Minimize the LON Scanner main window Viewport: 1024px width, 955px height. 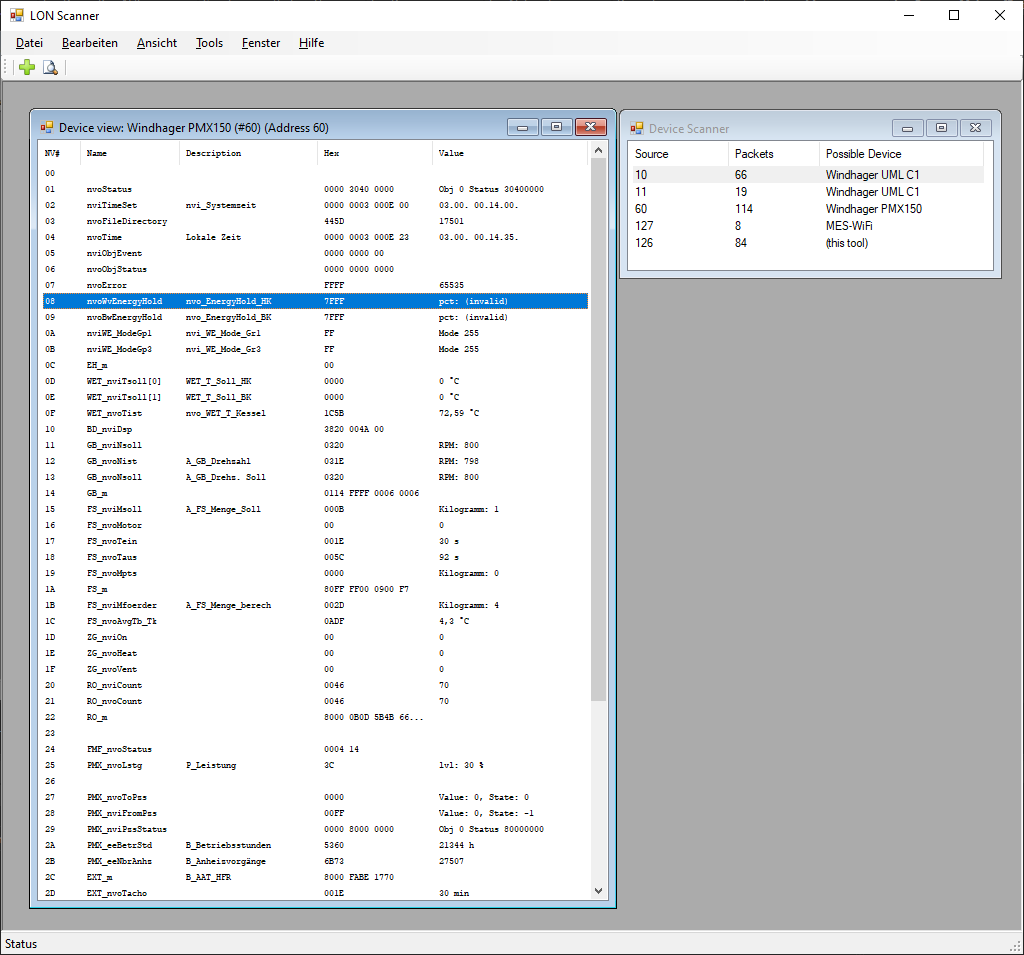tap(909, 15)
